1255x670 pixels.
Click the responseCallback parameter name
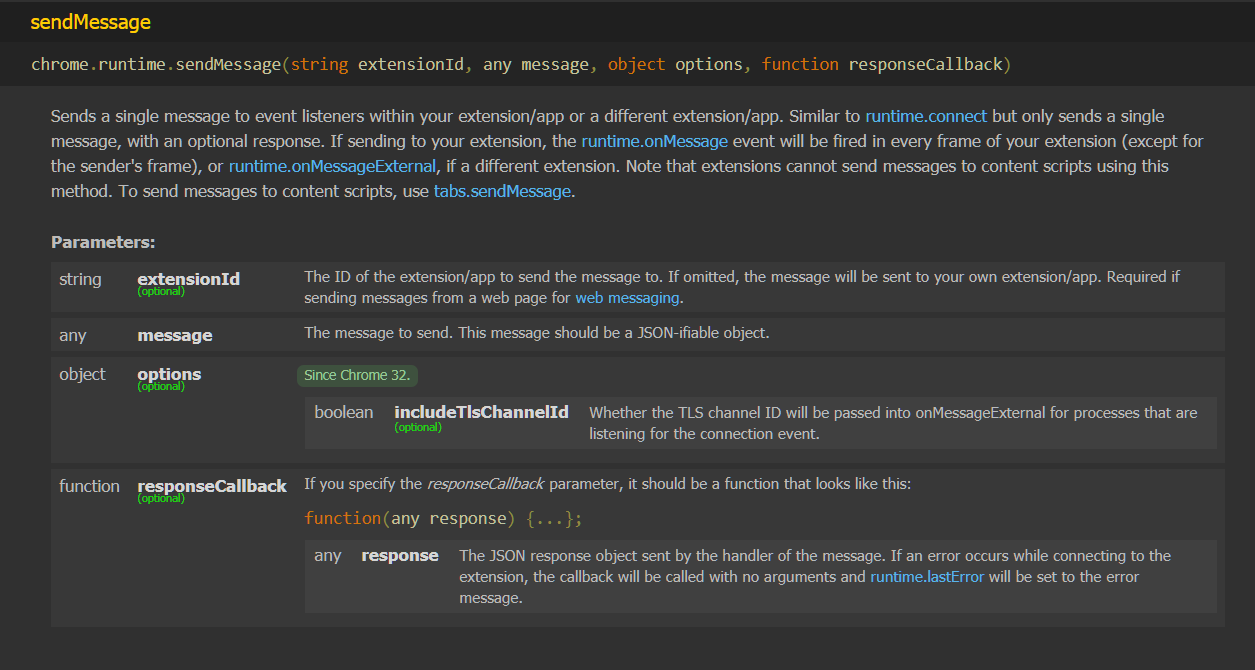tap(211, 486)
